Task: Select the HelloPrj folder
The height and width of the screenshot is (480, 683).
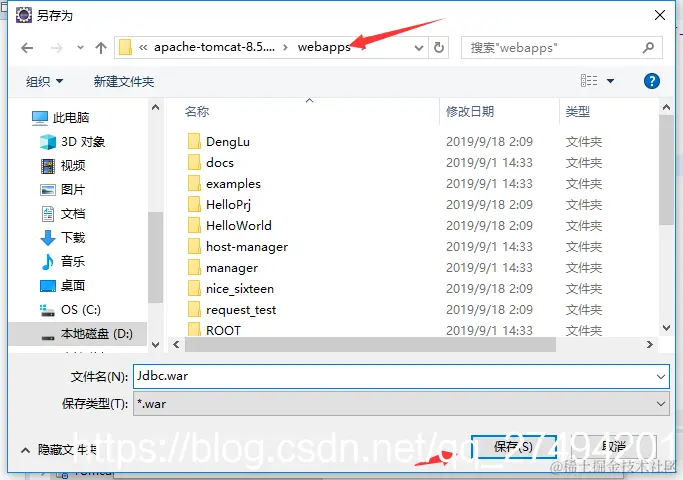Action: pyautogui.click(x=228, y=205)
